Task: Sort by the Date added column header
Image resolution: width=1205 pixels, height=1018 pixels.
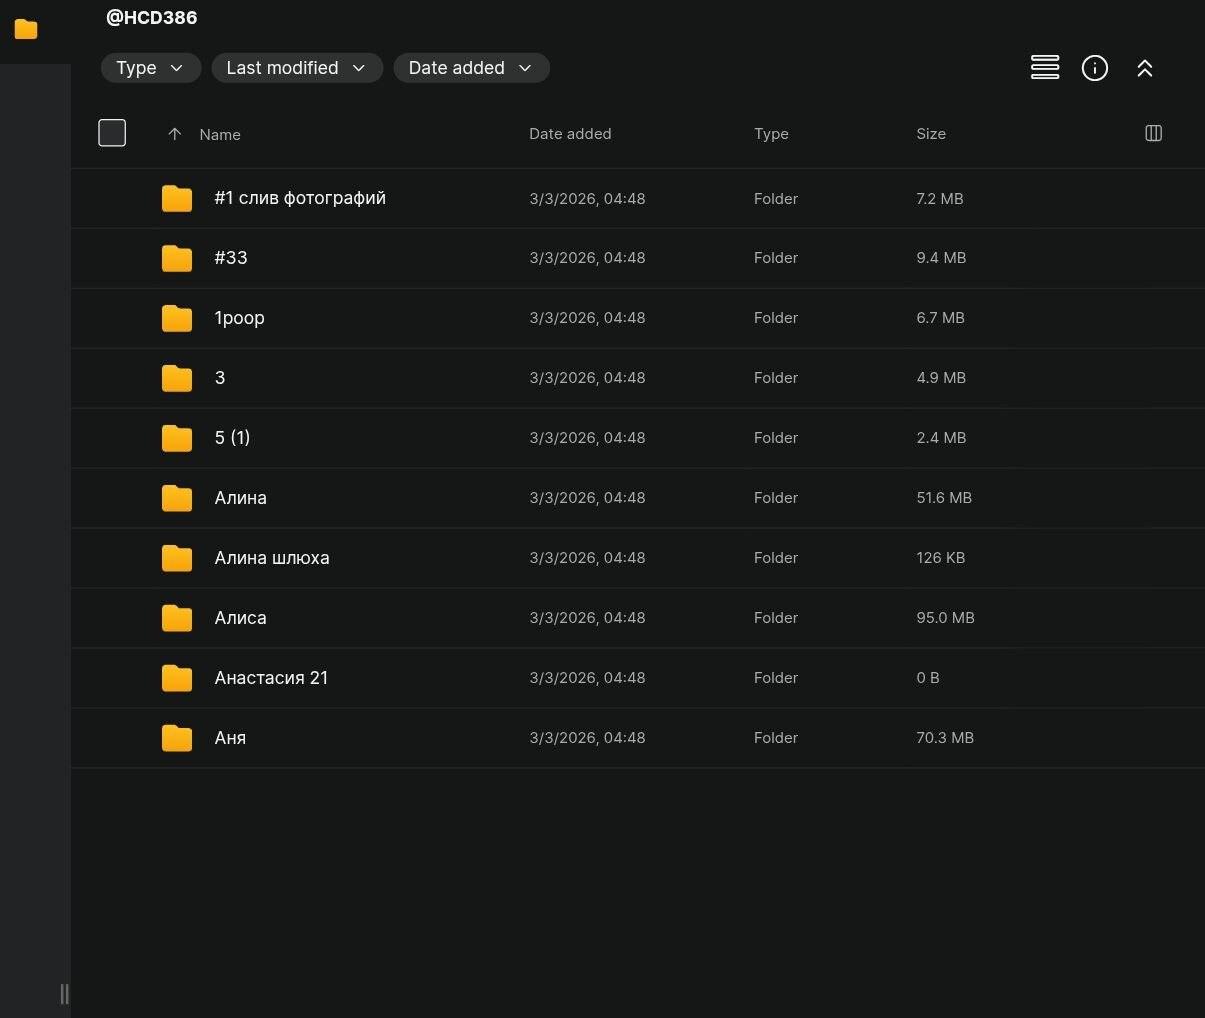Action: click(x=569, y=134)
